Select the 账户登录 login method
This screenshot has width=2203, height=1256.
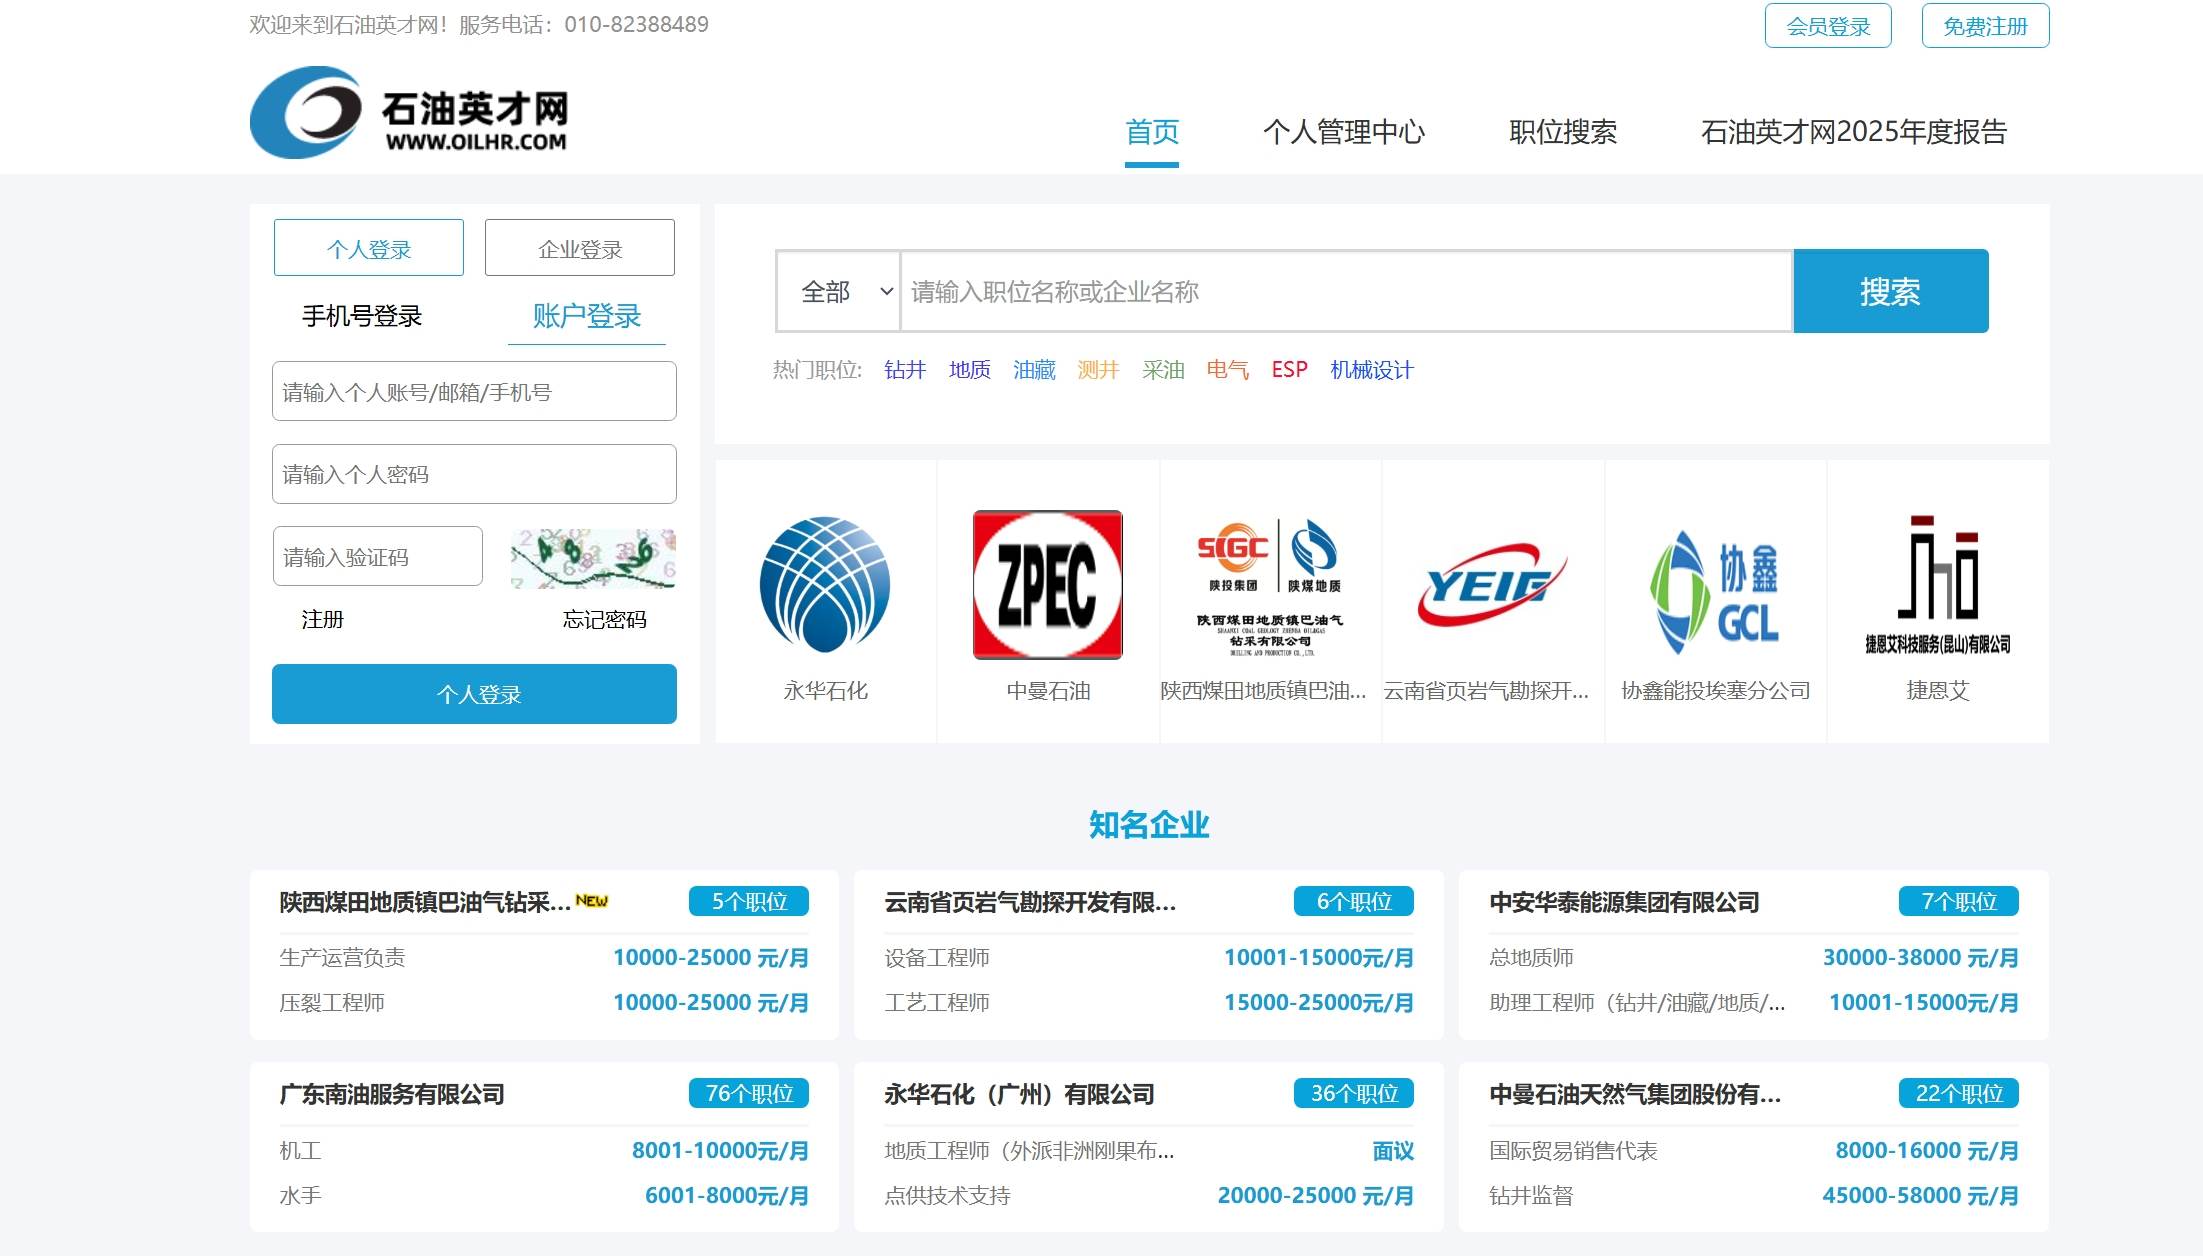[586, 316]
